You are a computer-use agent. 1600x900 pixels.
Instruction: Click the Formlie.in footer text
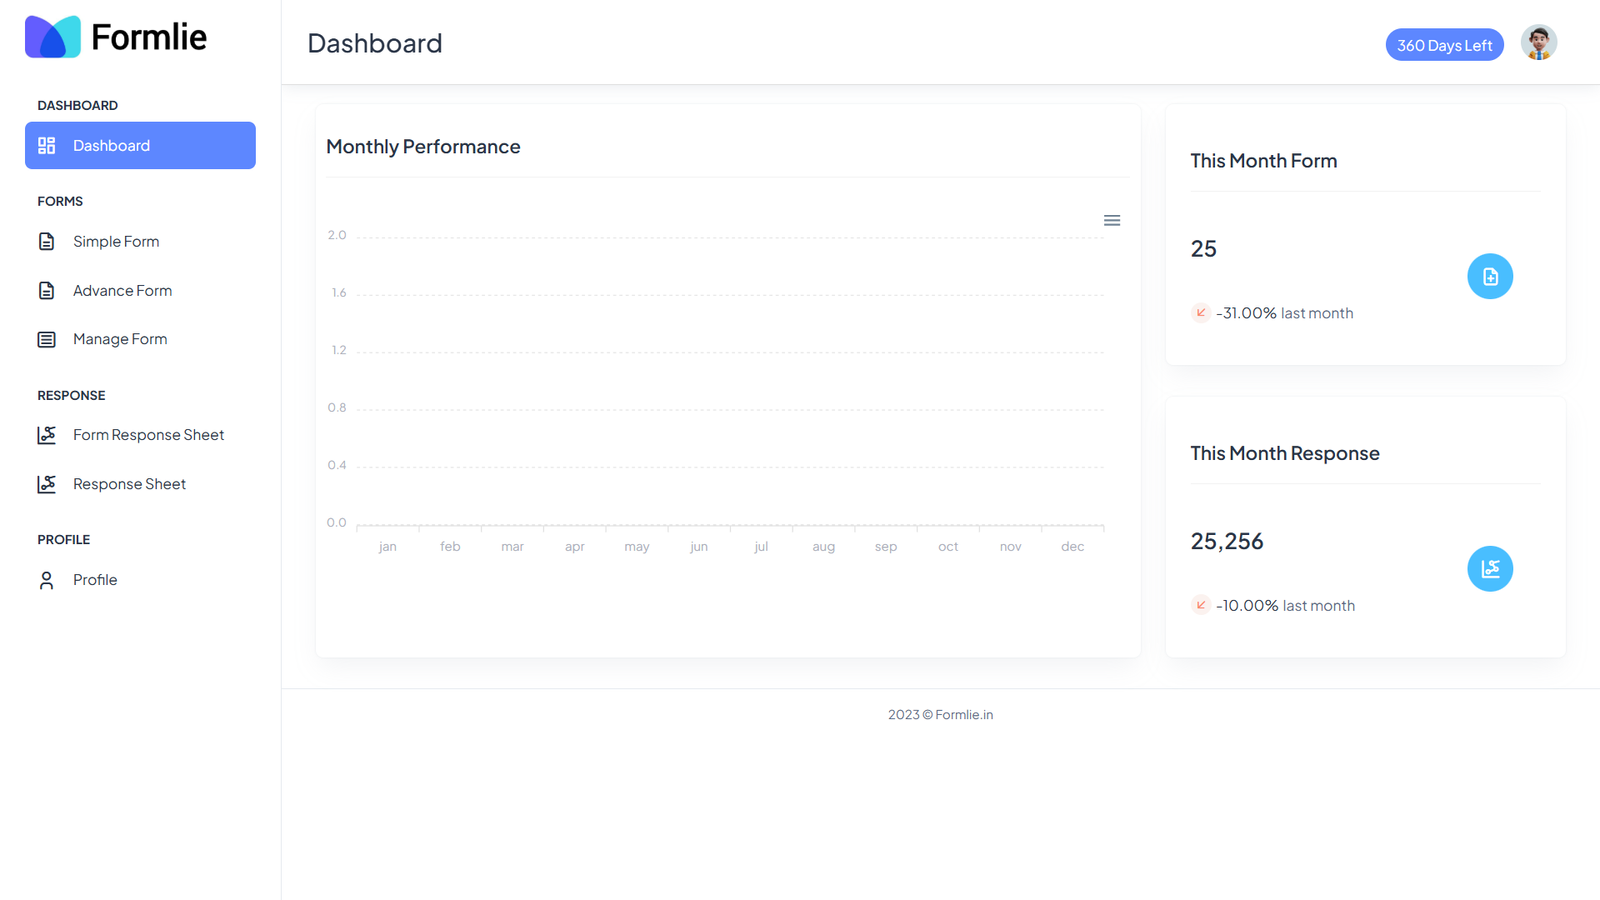[x=963, y=715]
